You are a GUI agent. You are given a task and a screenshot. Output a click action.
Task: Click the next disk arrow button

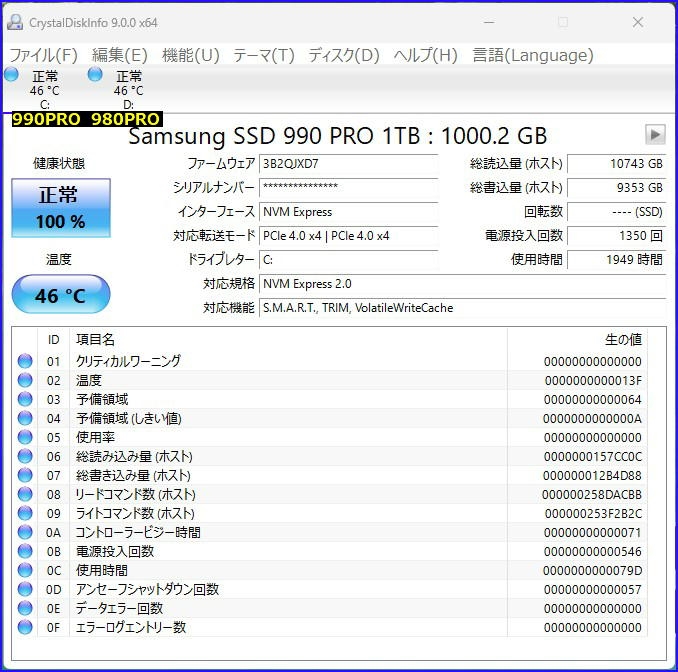coord(655,134)
